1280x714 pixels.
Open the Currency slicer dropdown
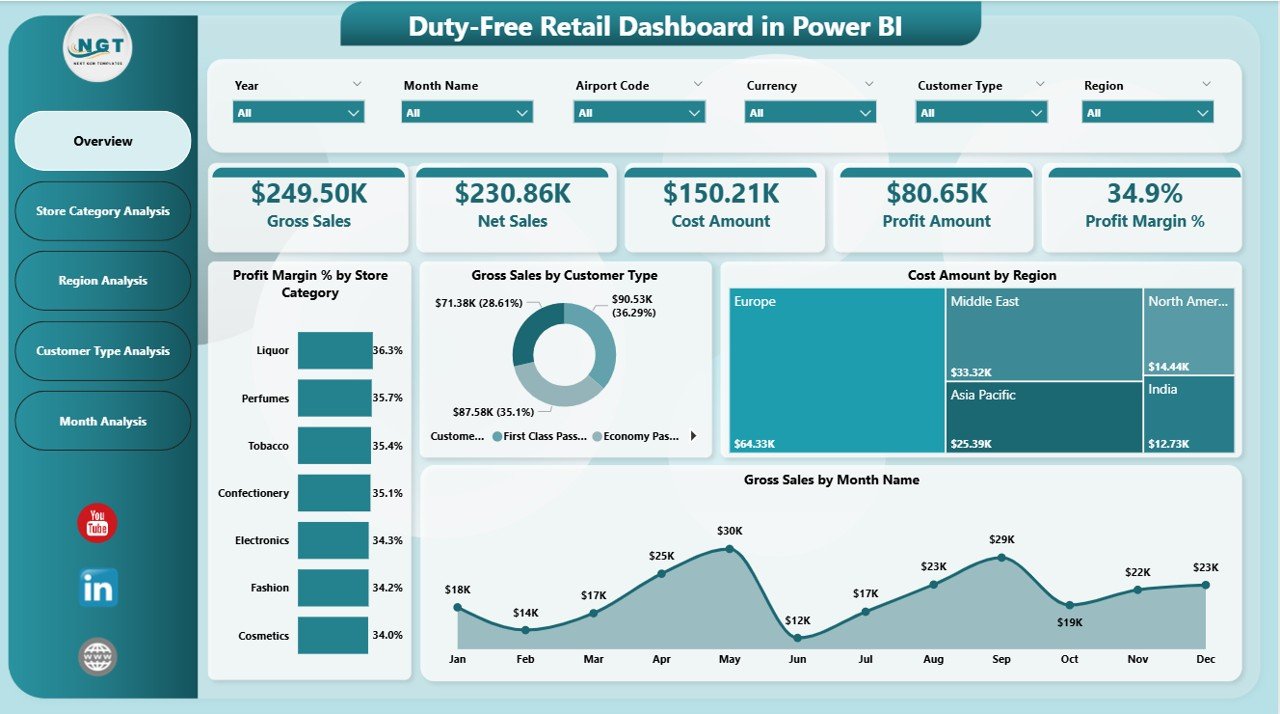865,112
